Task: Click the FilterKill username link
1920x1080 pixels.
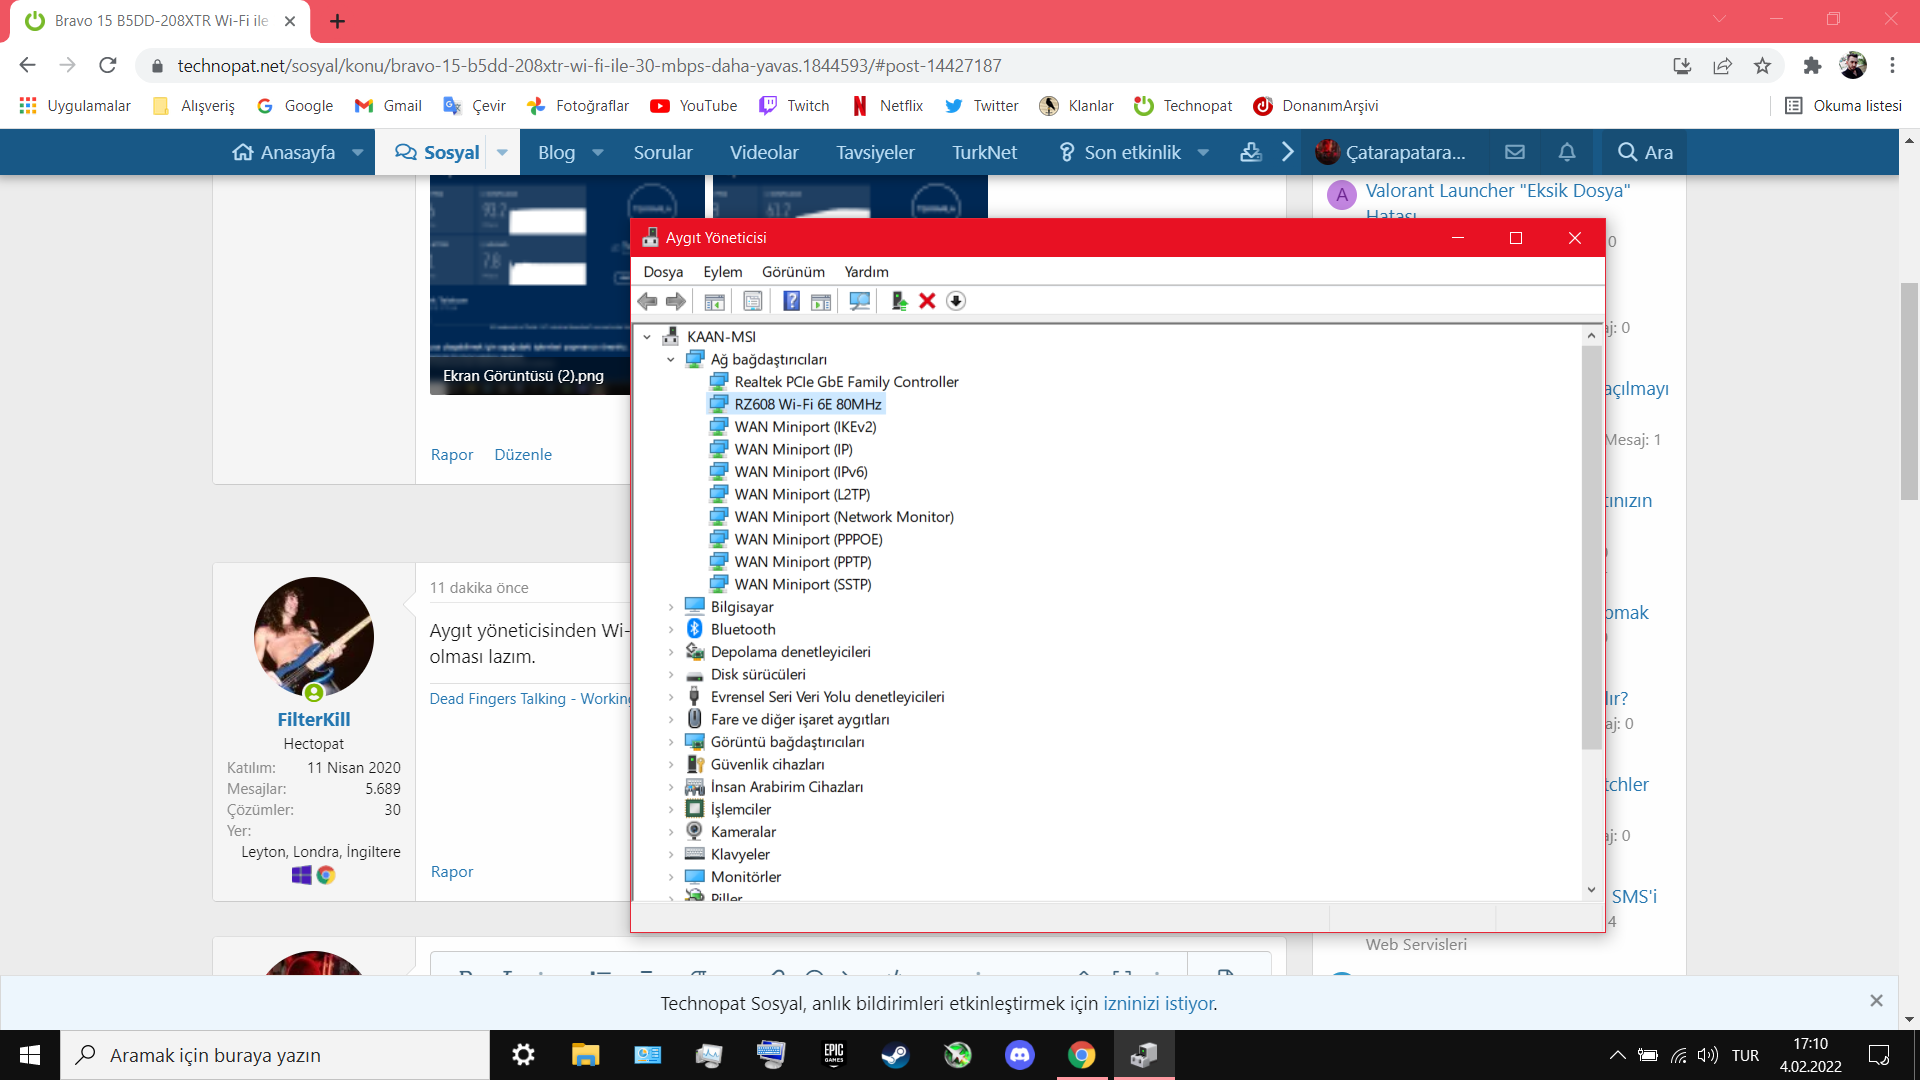Action: tap(313, 719)
